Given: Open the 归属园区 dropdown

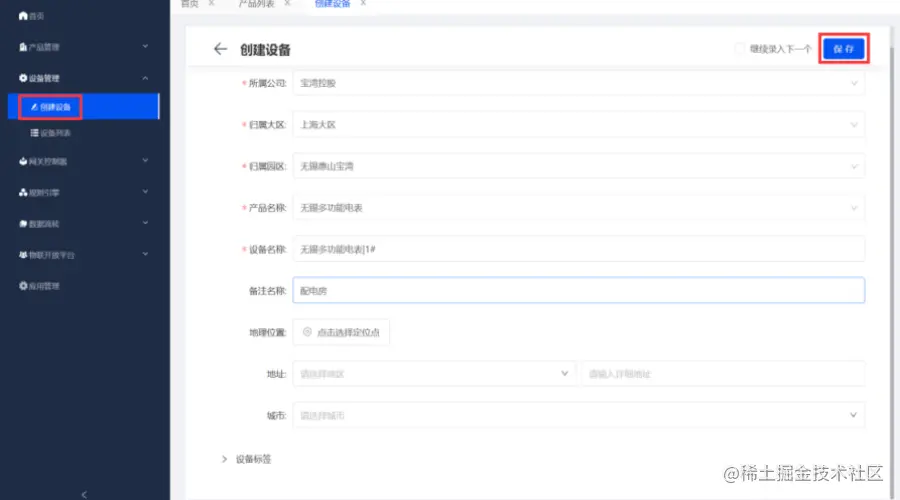Looking at the screenshot, I should [x=579, y=166].
